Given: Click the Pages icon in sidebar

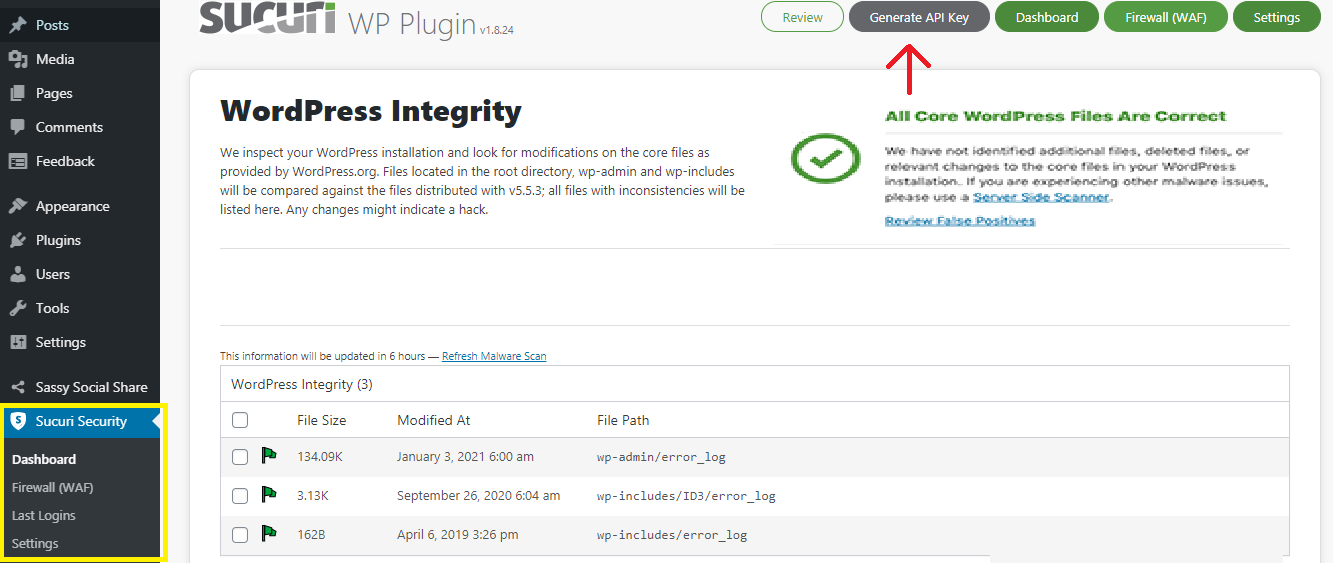Looking at the screenshot, I should pos(18,93).
